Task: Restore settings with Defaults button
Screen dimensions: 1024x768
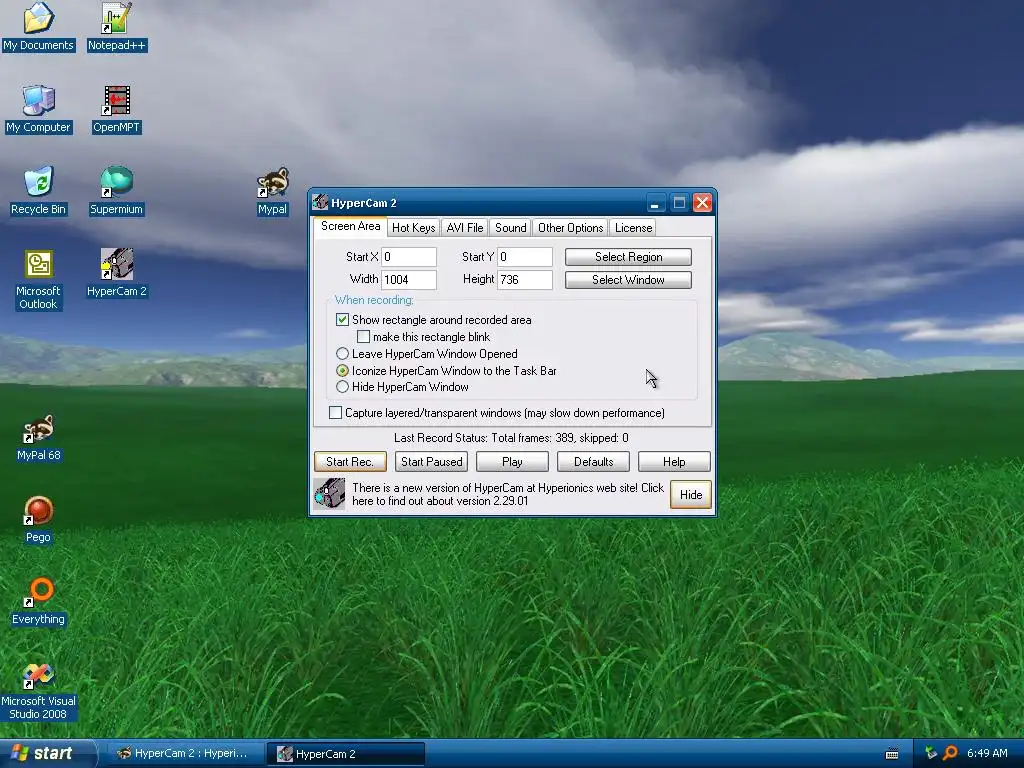Action: [593, 462]
